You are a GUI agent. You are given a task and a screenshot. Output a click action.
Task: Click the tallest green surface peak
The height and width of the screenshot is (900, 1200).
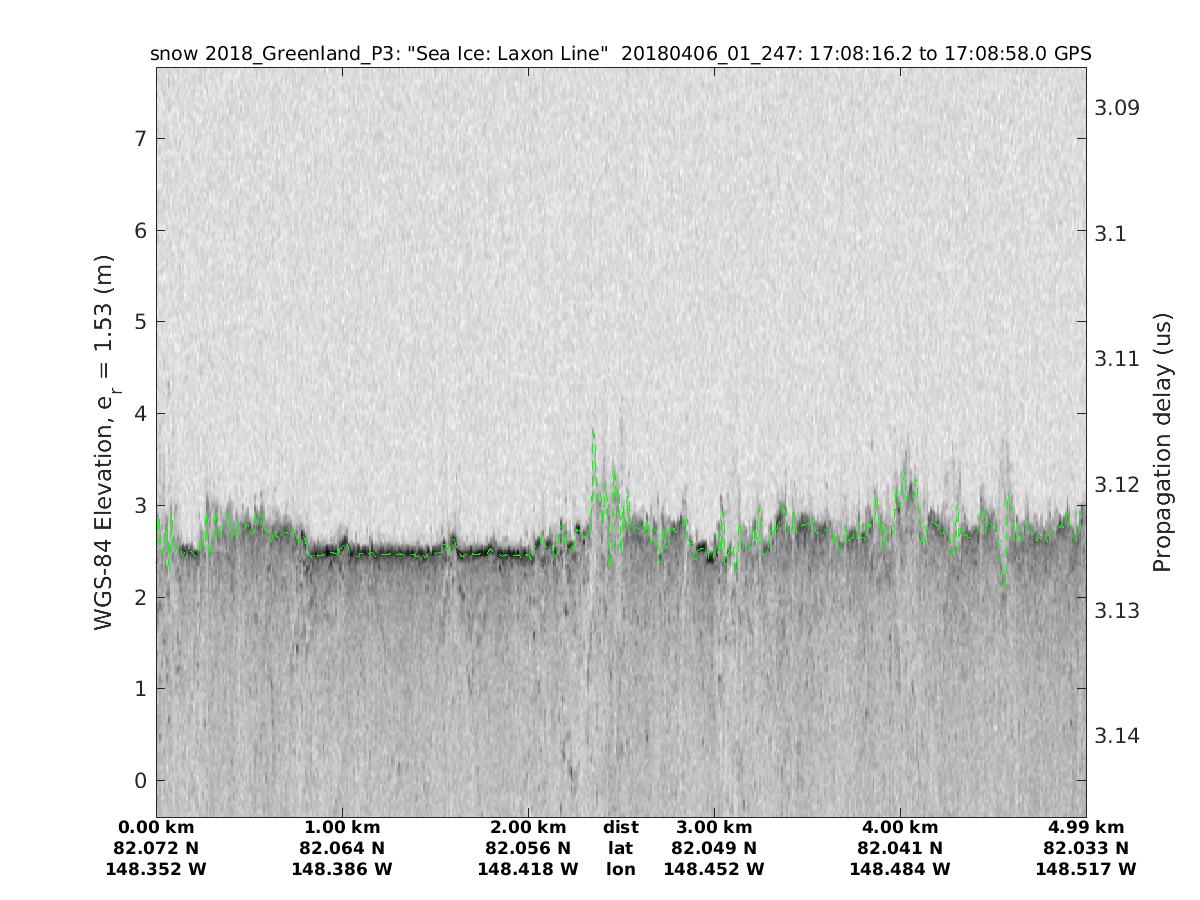[593, 433]
